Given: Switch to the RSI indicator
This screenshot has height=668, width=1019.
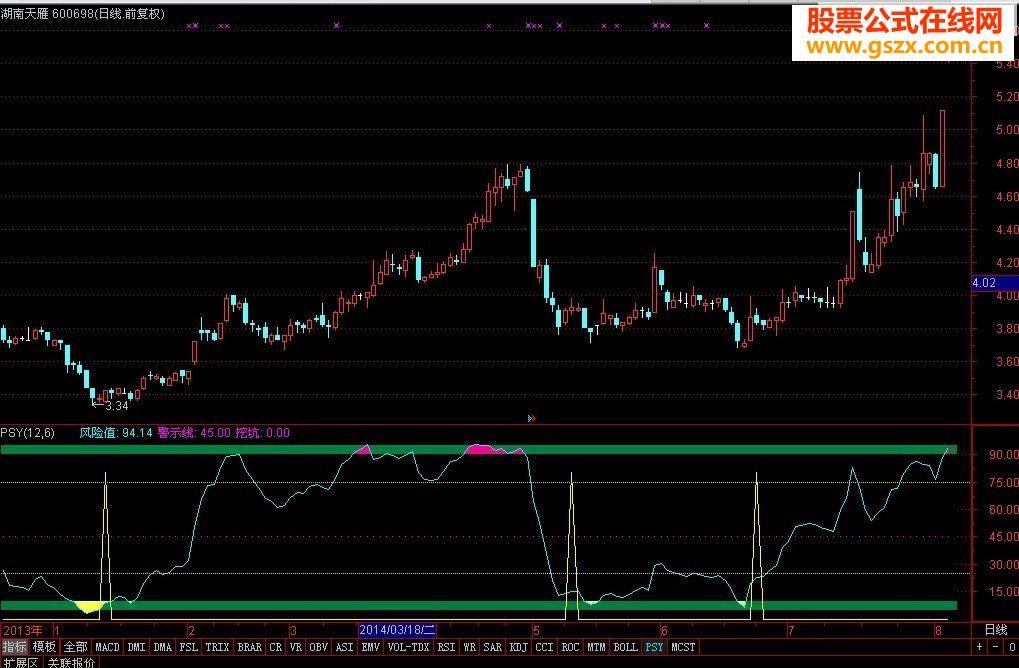Looking at the screenshot, I should point(446,647).
